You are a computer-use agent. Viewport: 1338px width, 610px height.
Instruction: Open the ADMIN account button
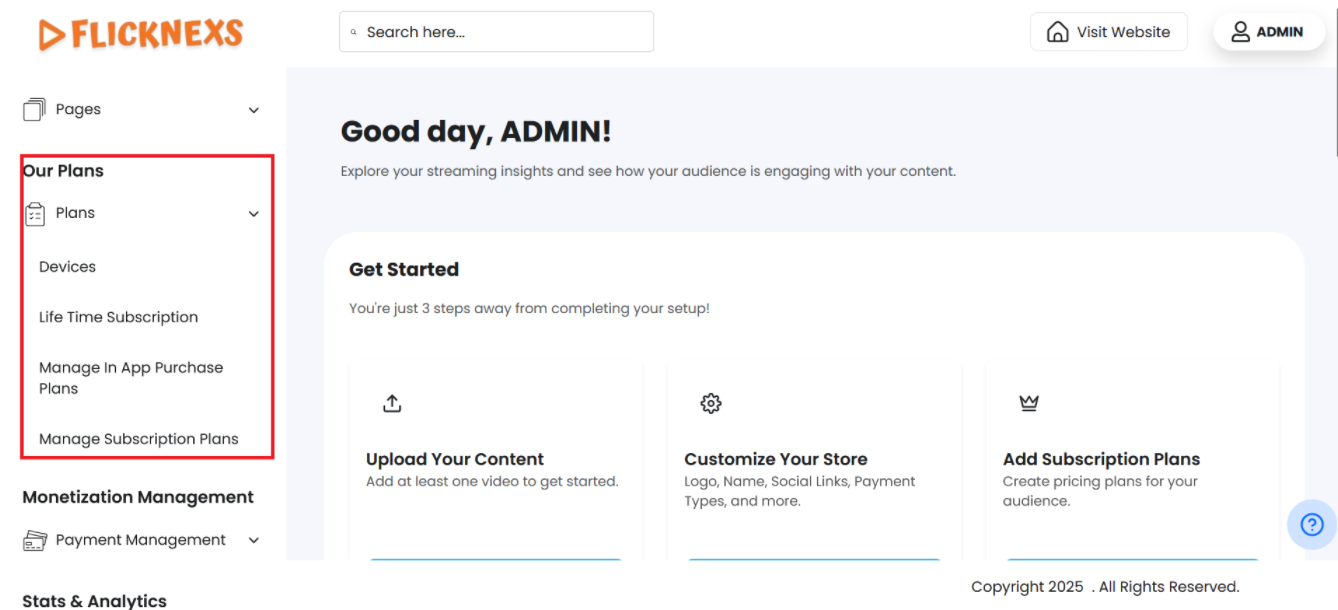(x=1268, y=32)
